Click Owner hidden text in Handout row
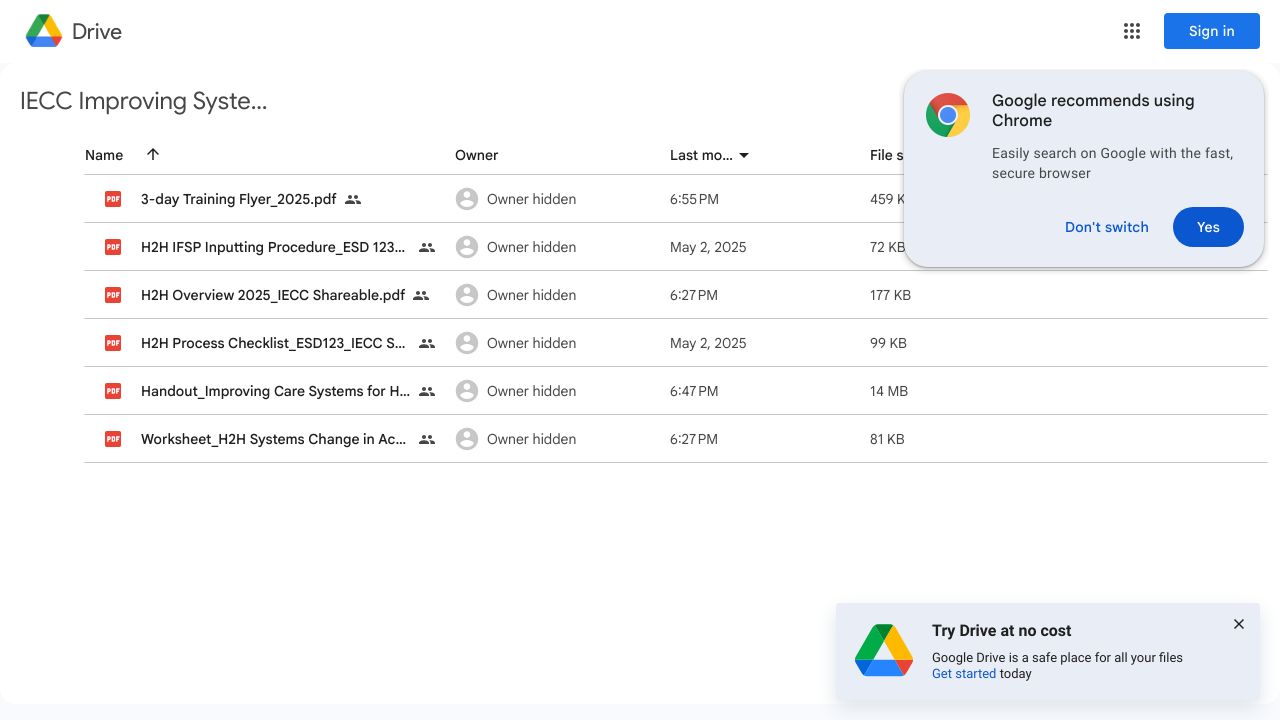Screen dimensions: 1280x720 [x=531, y=391]
